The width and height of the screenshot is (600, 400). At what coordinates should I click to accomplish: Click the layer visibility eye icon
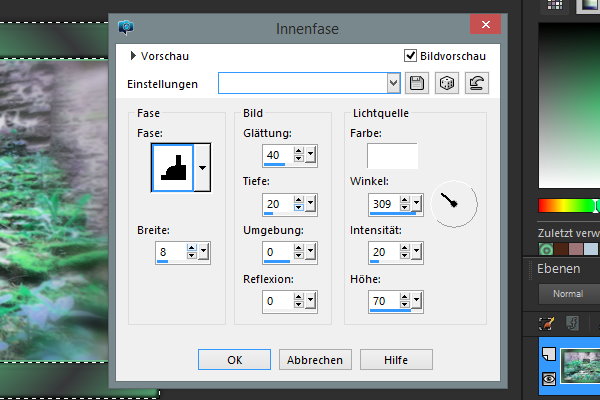click(x=548, y=380)
